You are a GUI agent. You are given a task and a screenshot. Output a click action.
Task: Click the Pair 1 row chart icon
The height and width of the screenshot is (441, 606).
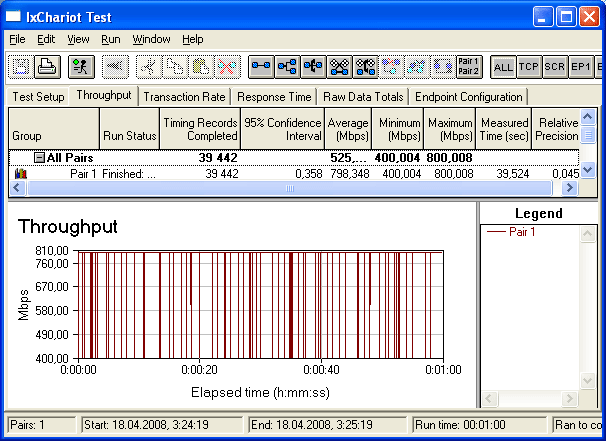click(x=20, y=174)
